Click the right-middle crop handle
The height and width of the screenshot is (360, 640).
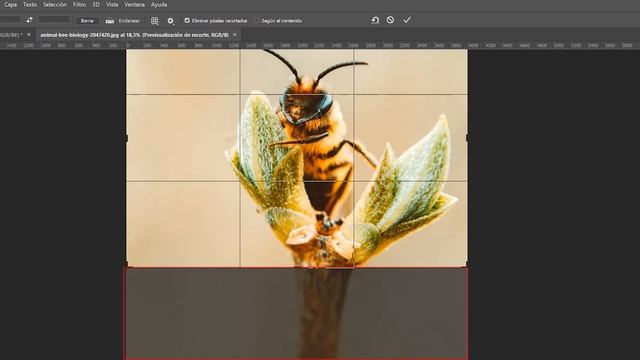(x=467, y=138)
